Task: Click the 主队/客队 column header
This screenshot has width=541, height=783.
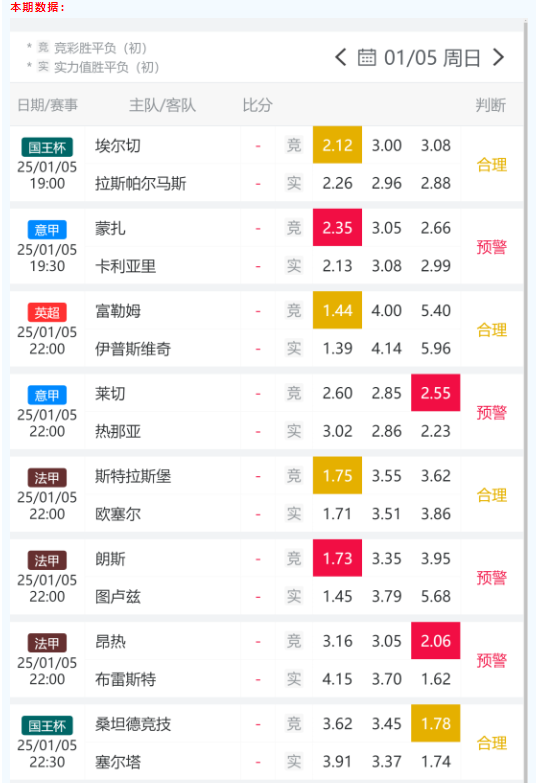Action: pos(162,105)
